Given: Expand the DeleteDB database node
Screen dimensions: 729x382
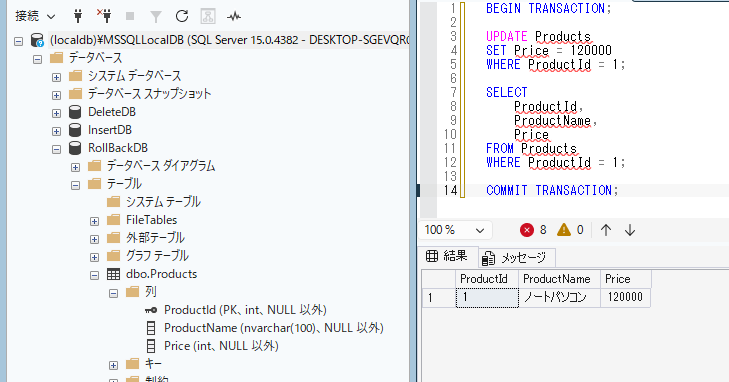Looking at the screenshot, I should pos(56,113).
